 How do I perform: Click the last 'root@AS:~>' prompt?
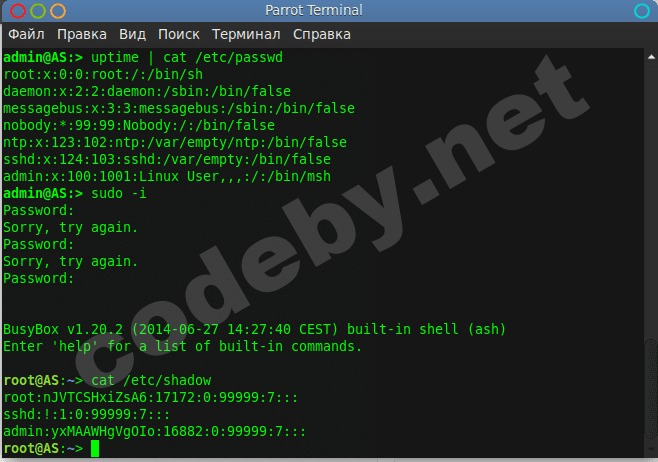43,449
